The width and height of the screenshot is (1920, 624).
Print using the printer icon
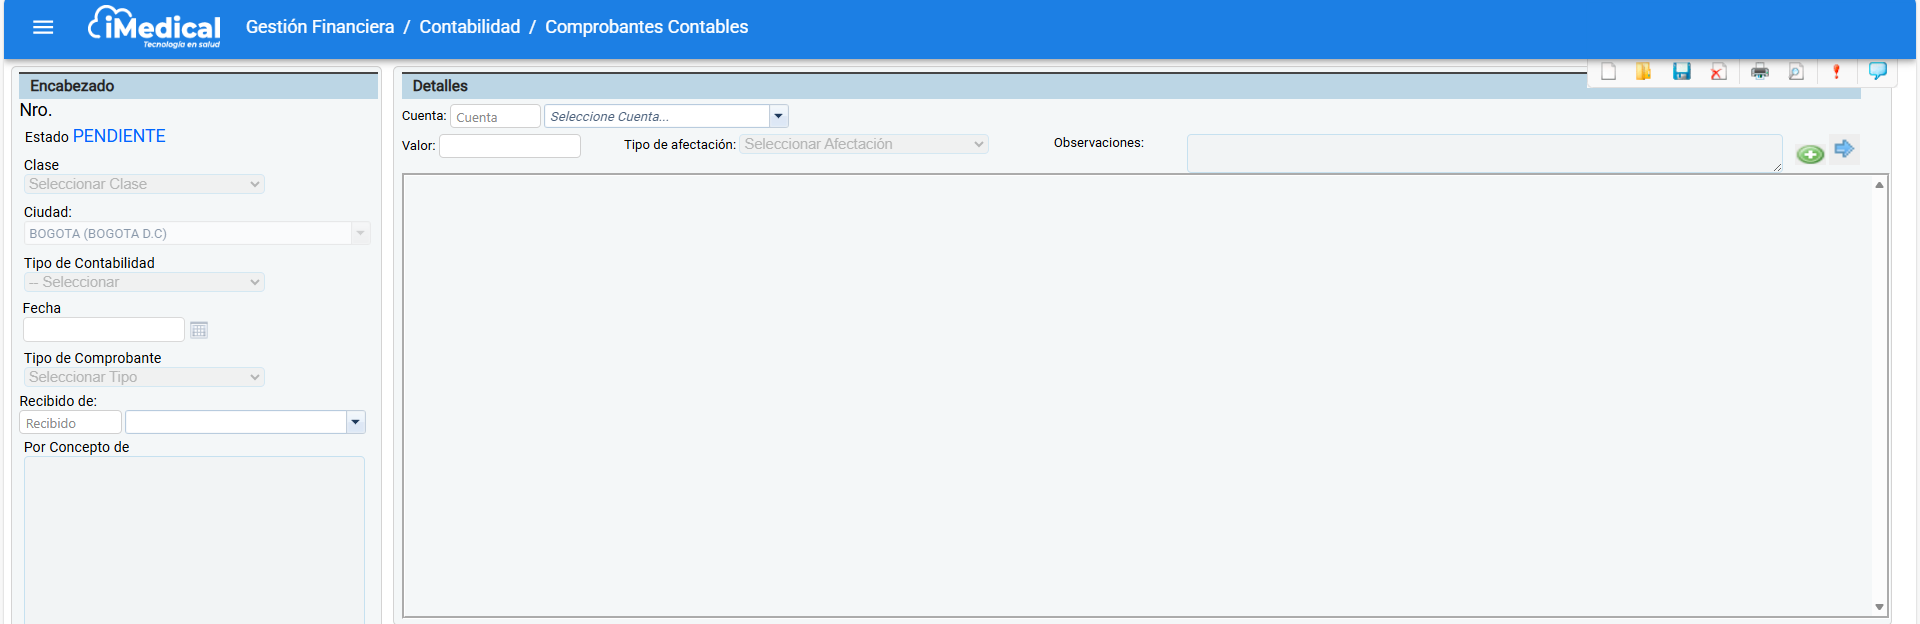coord(1760,72)
